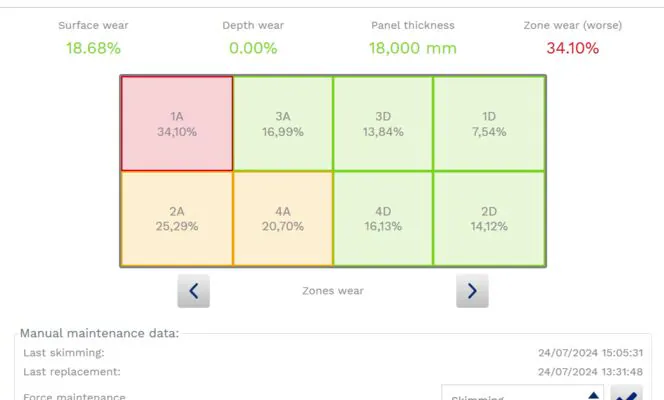Select zone 2D wear tile

[x=489, y=219]
